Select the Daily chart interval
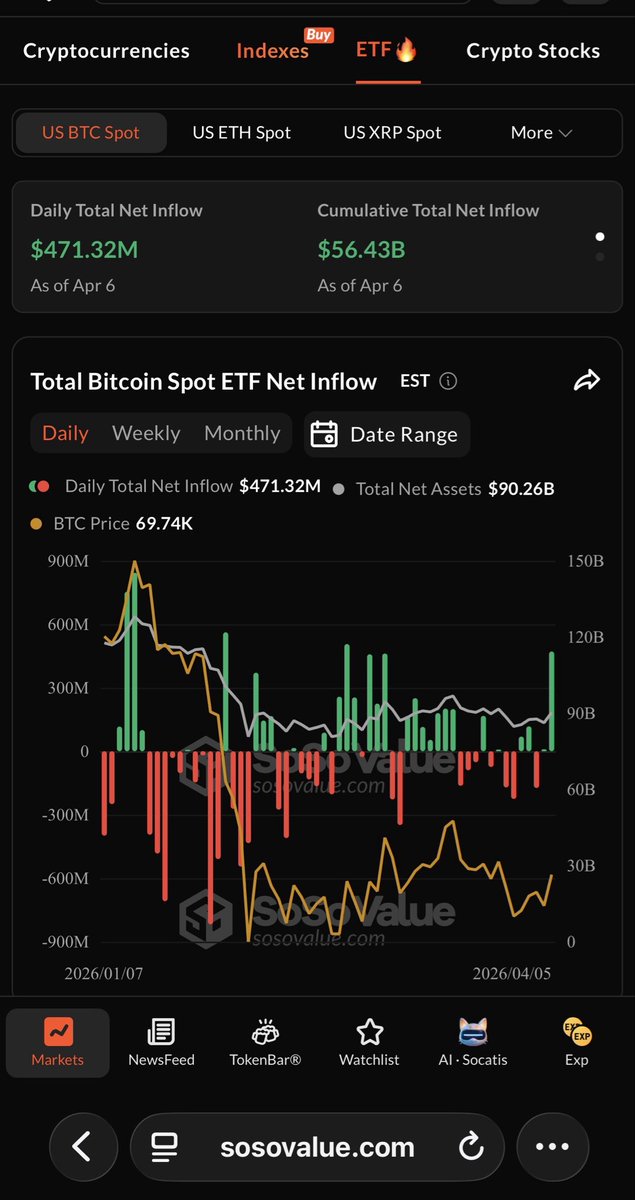Viewport: 635px width, 1200px height. (x=65, y=433)
